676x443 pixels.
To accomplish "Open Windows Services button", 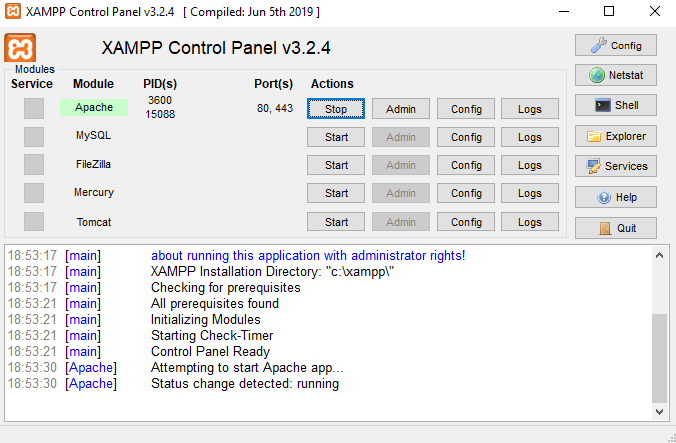I will click(x=616, y=166).
